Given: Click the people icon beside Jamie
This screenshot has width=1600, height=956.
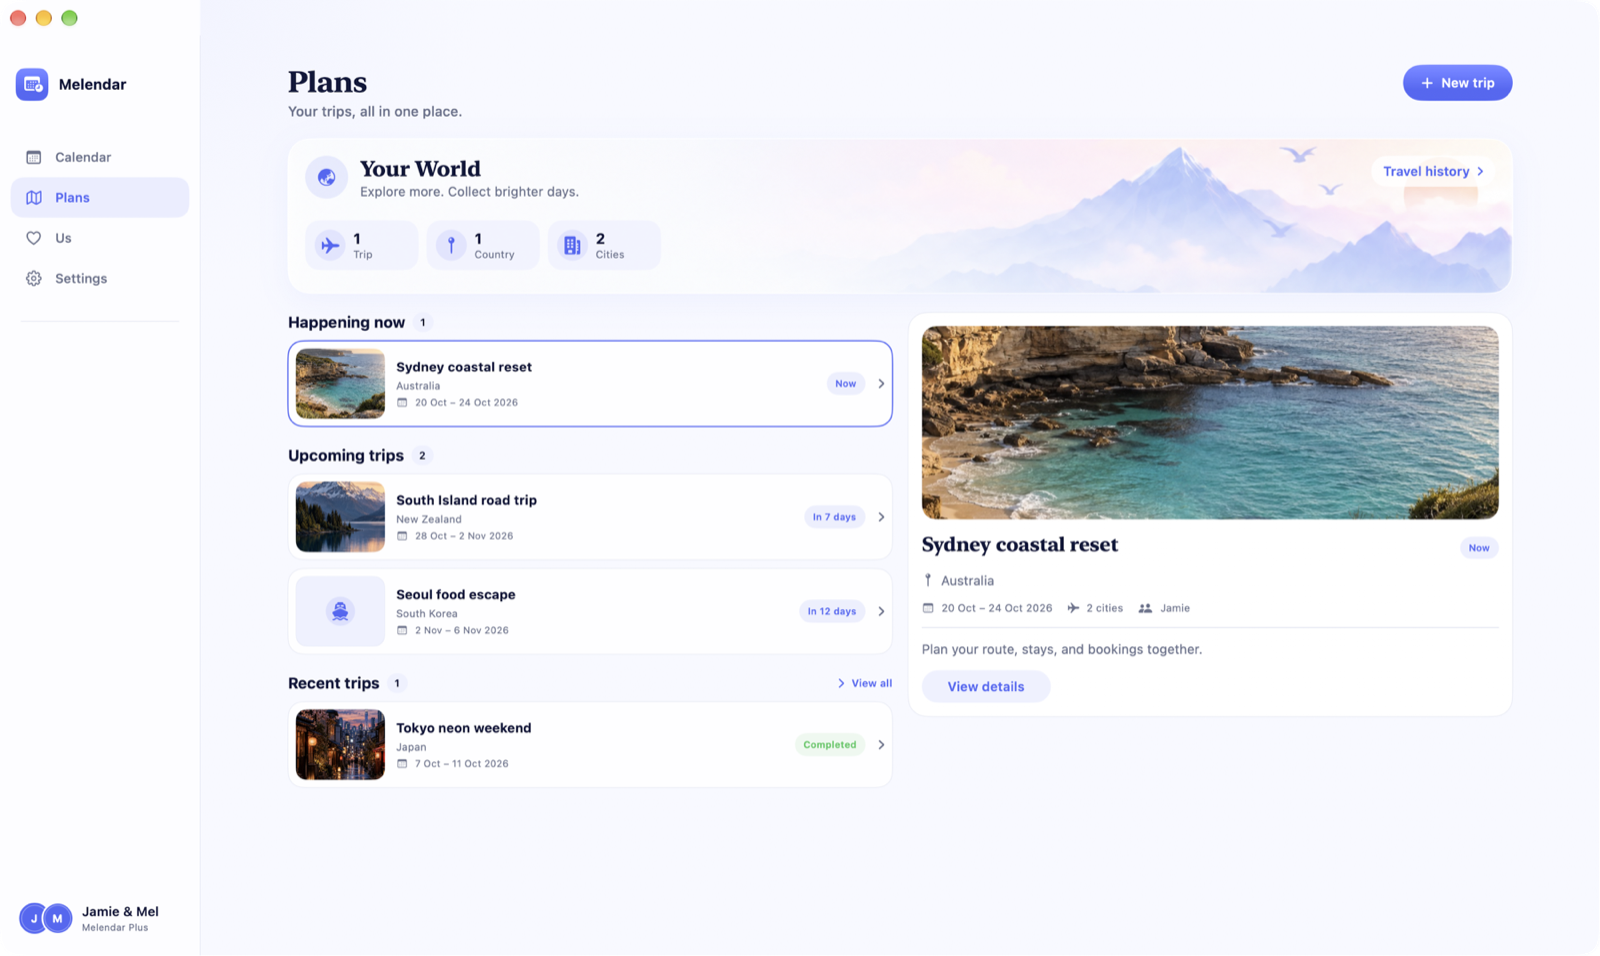Looking at the screenshot, I should coord(1145,608).
